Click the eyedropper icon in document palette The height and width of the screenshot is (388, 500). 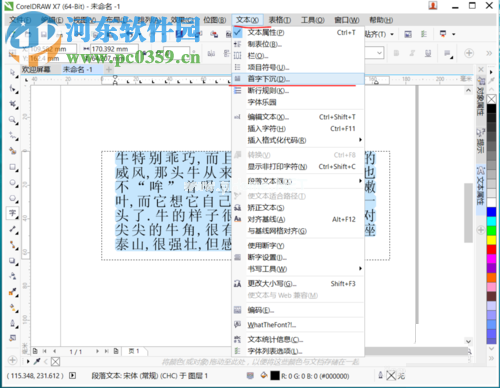[37, 361]
